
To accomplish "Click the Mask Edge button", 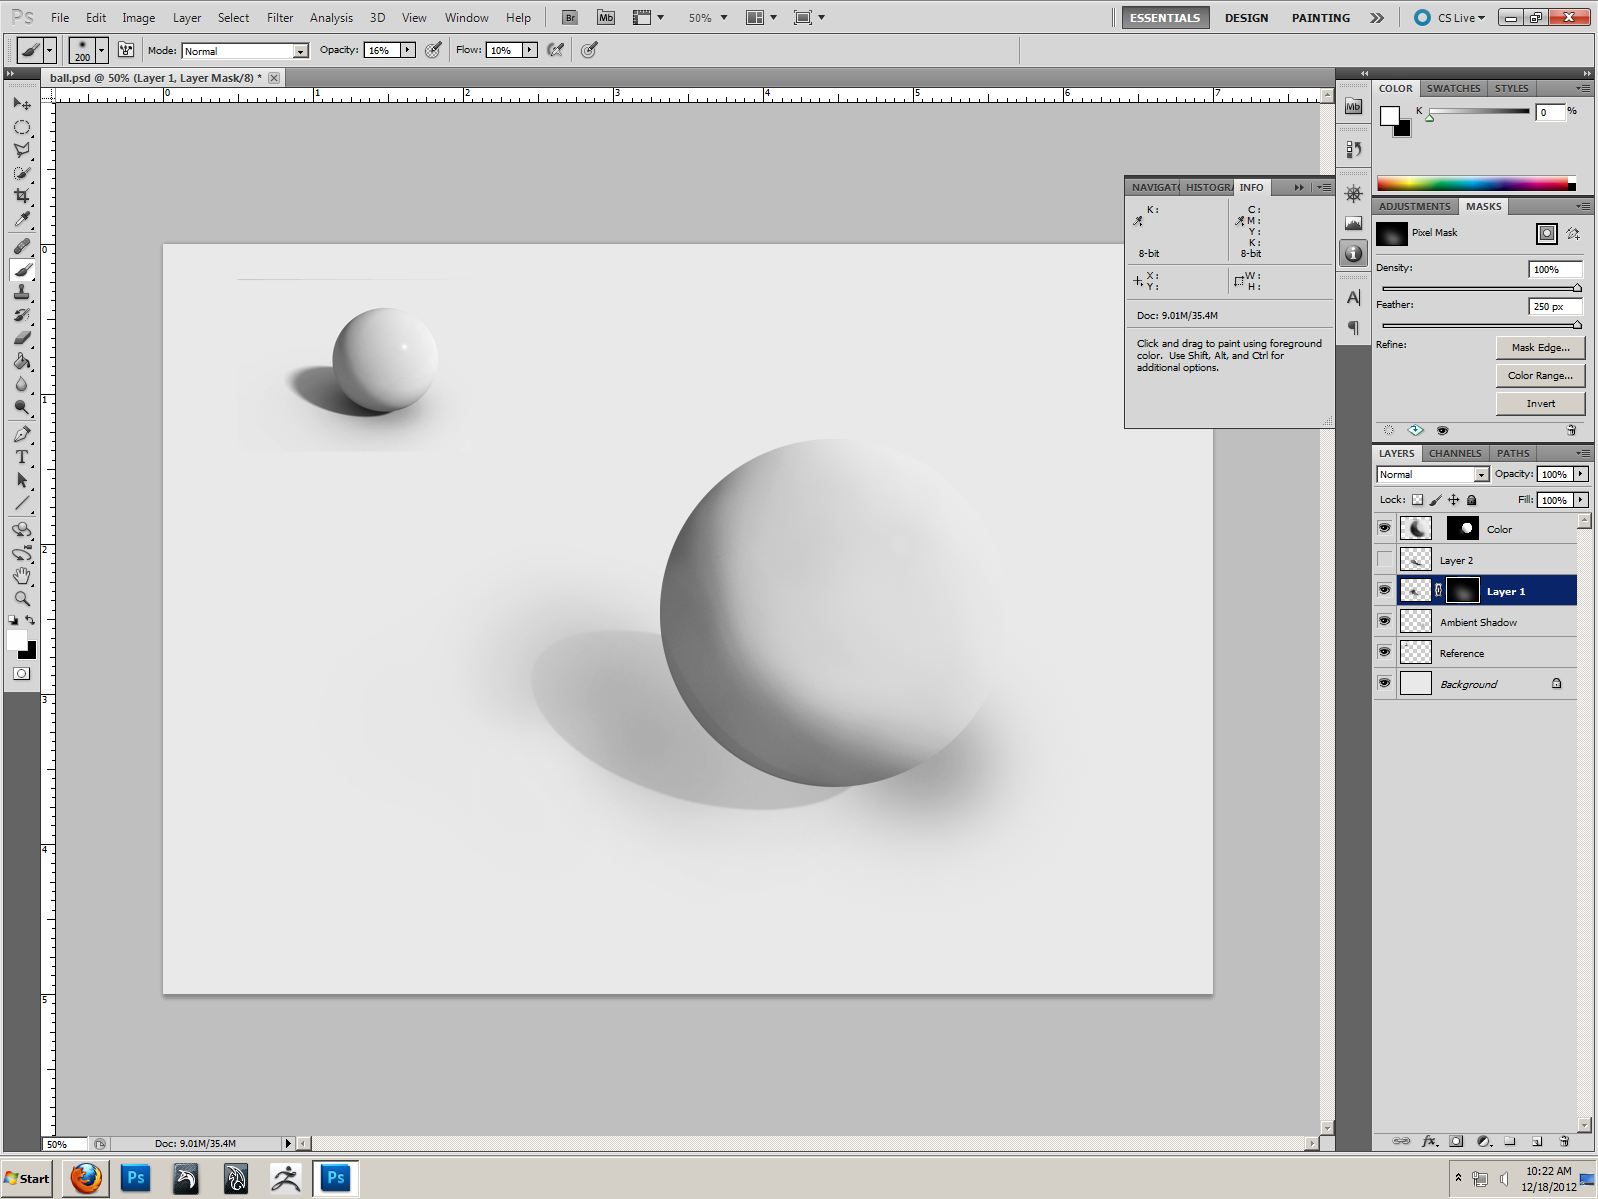I will point(1540,348).
